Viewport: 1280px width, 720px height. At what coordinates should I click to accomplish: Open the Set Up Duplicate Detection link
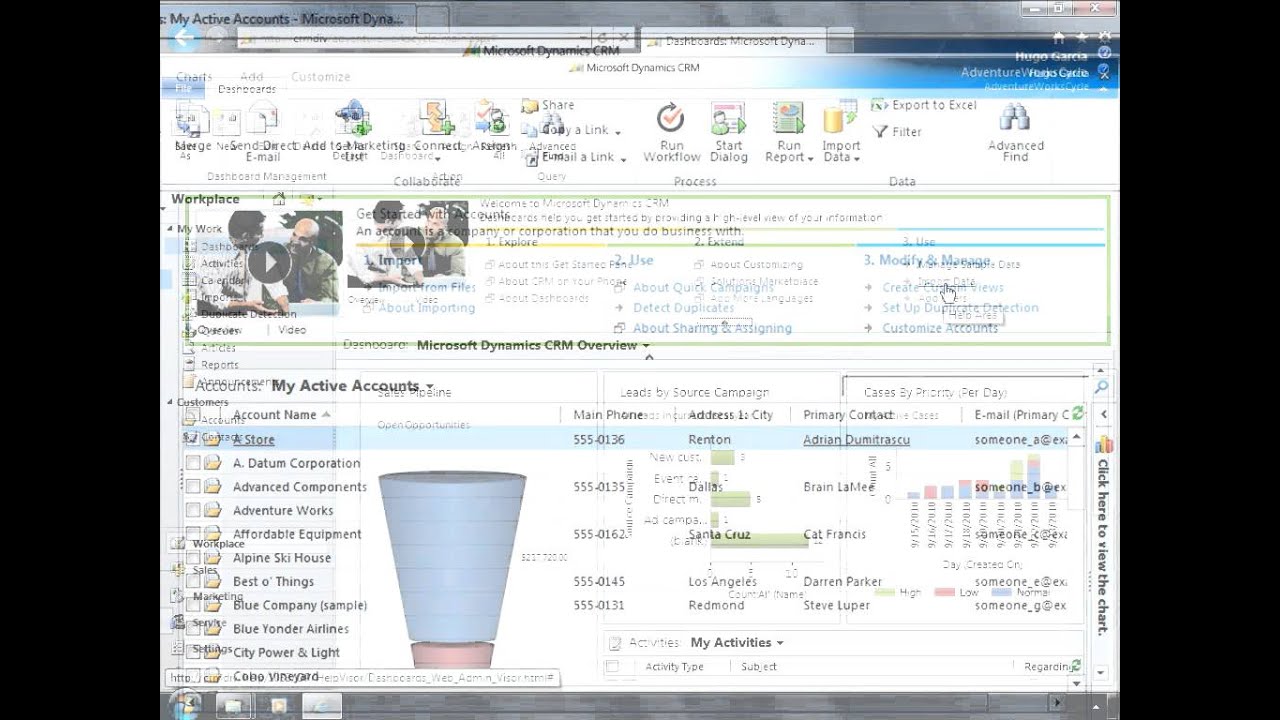coord(960,308)
